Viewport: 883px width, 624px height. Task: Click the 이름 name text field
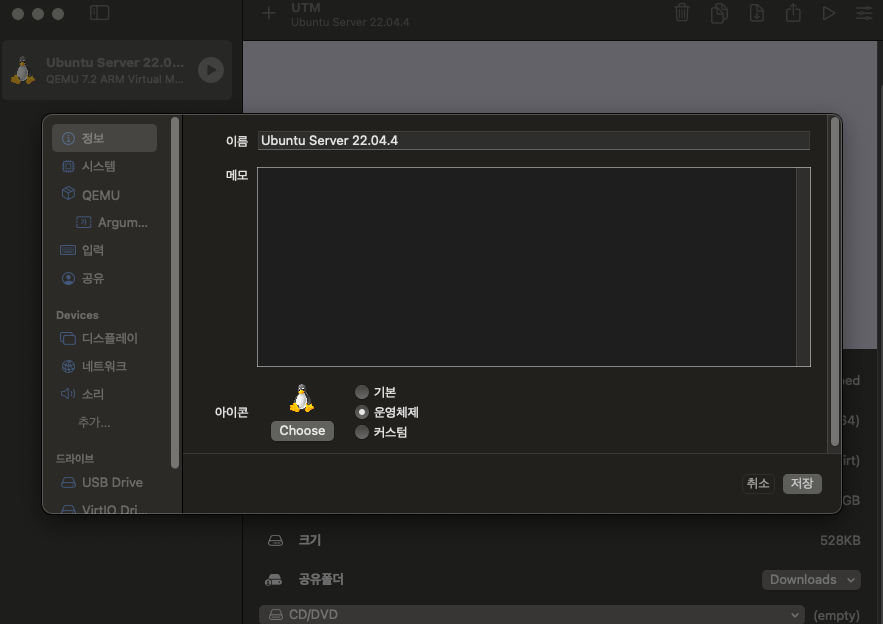click(533, 140)
